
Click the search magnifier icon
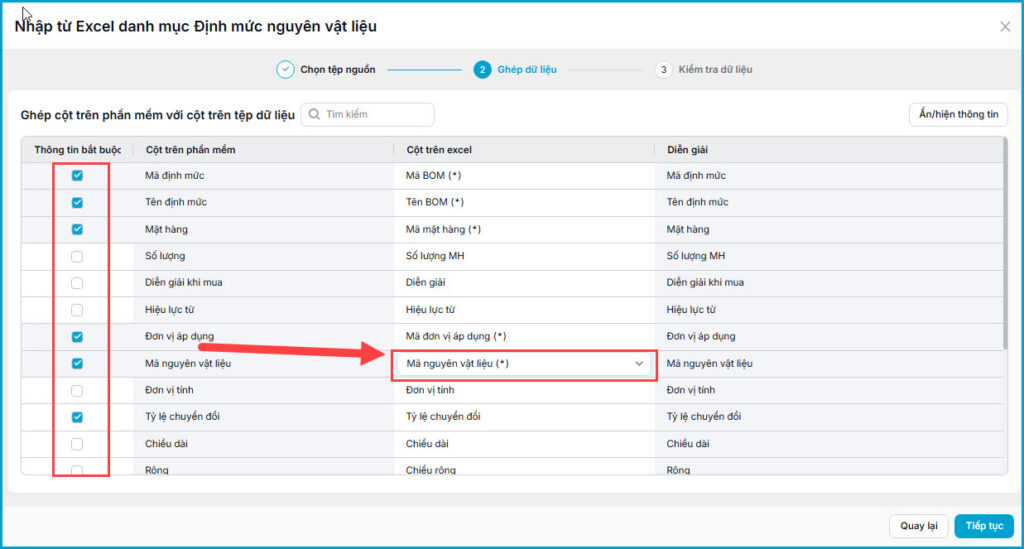click(314, 114)
